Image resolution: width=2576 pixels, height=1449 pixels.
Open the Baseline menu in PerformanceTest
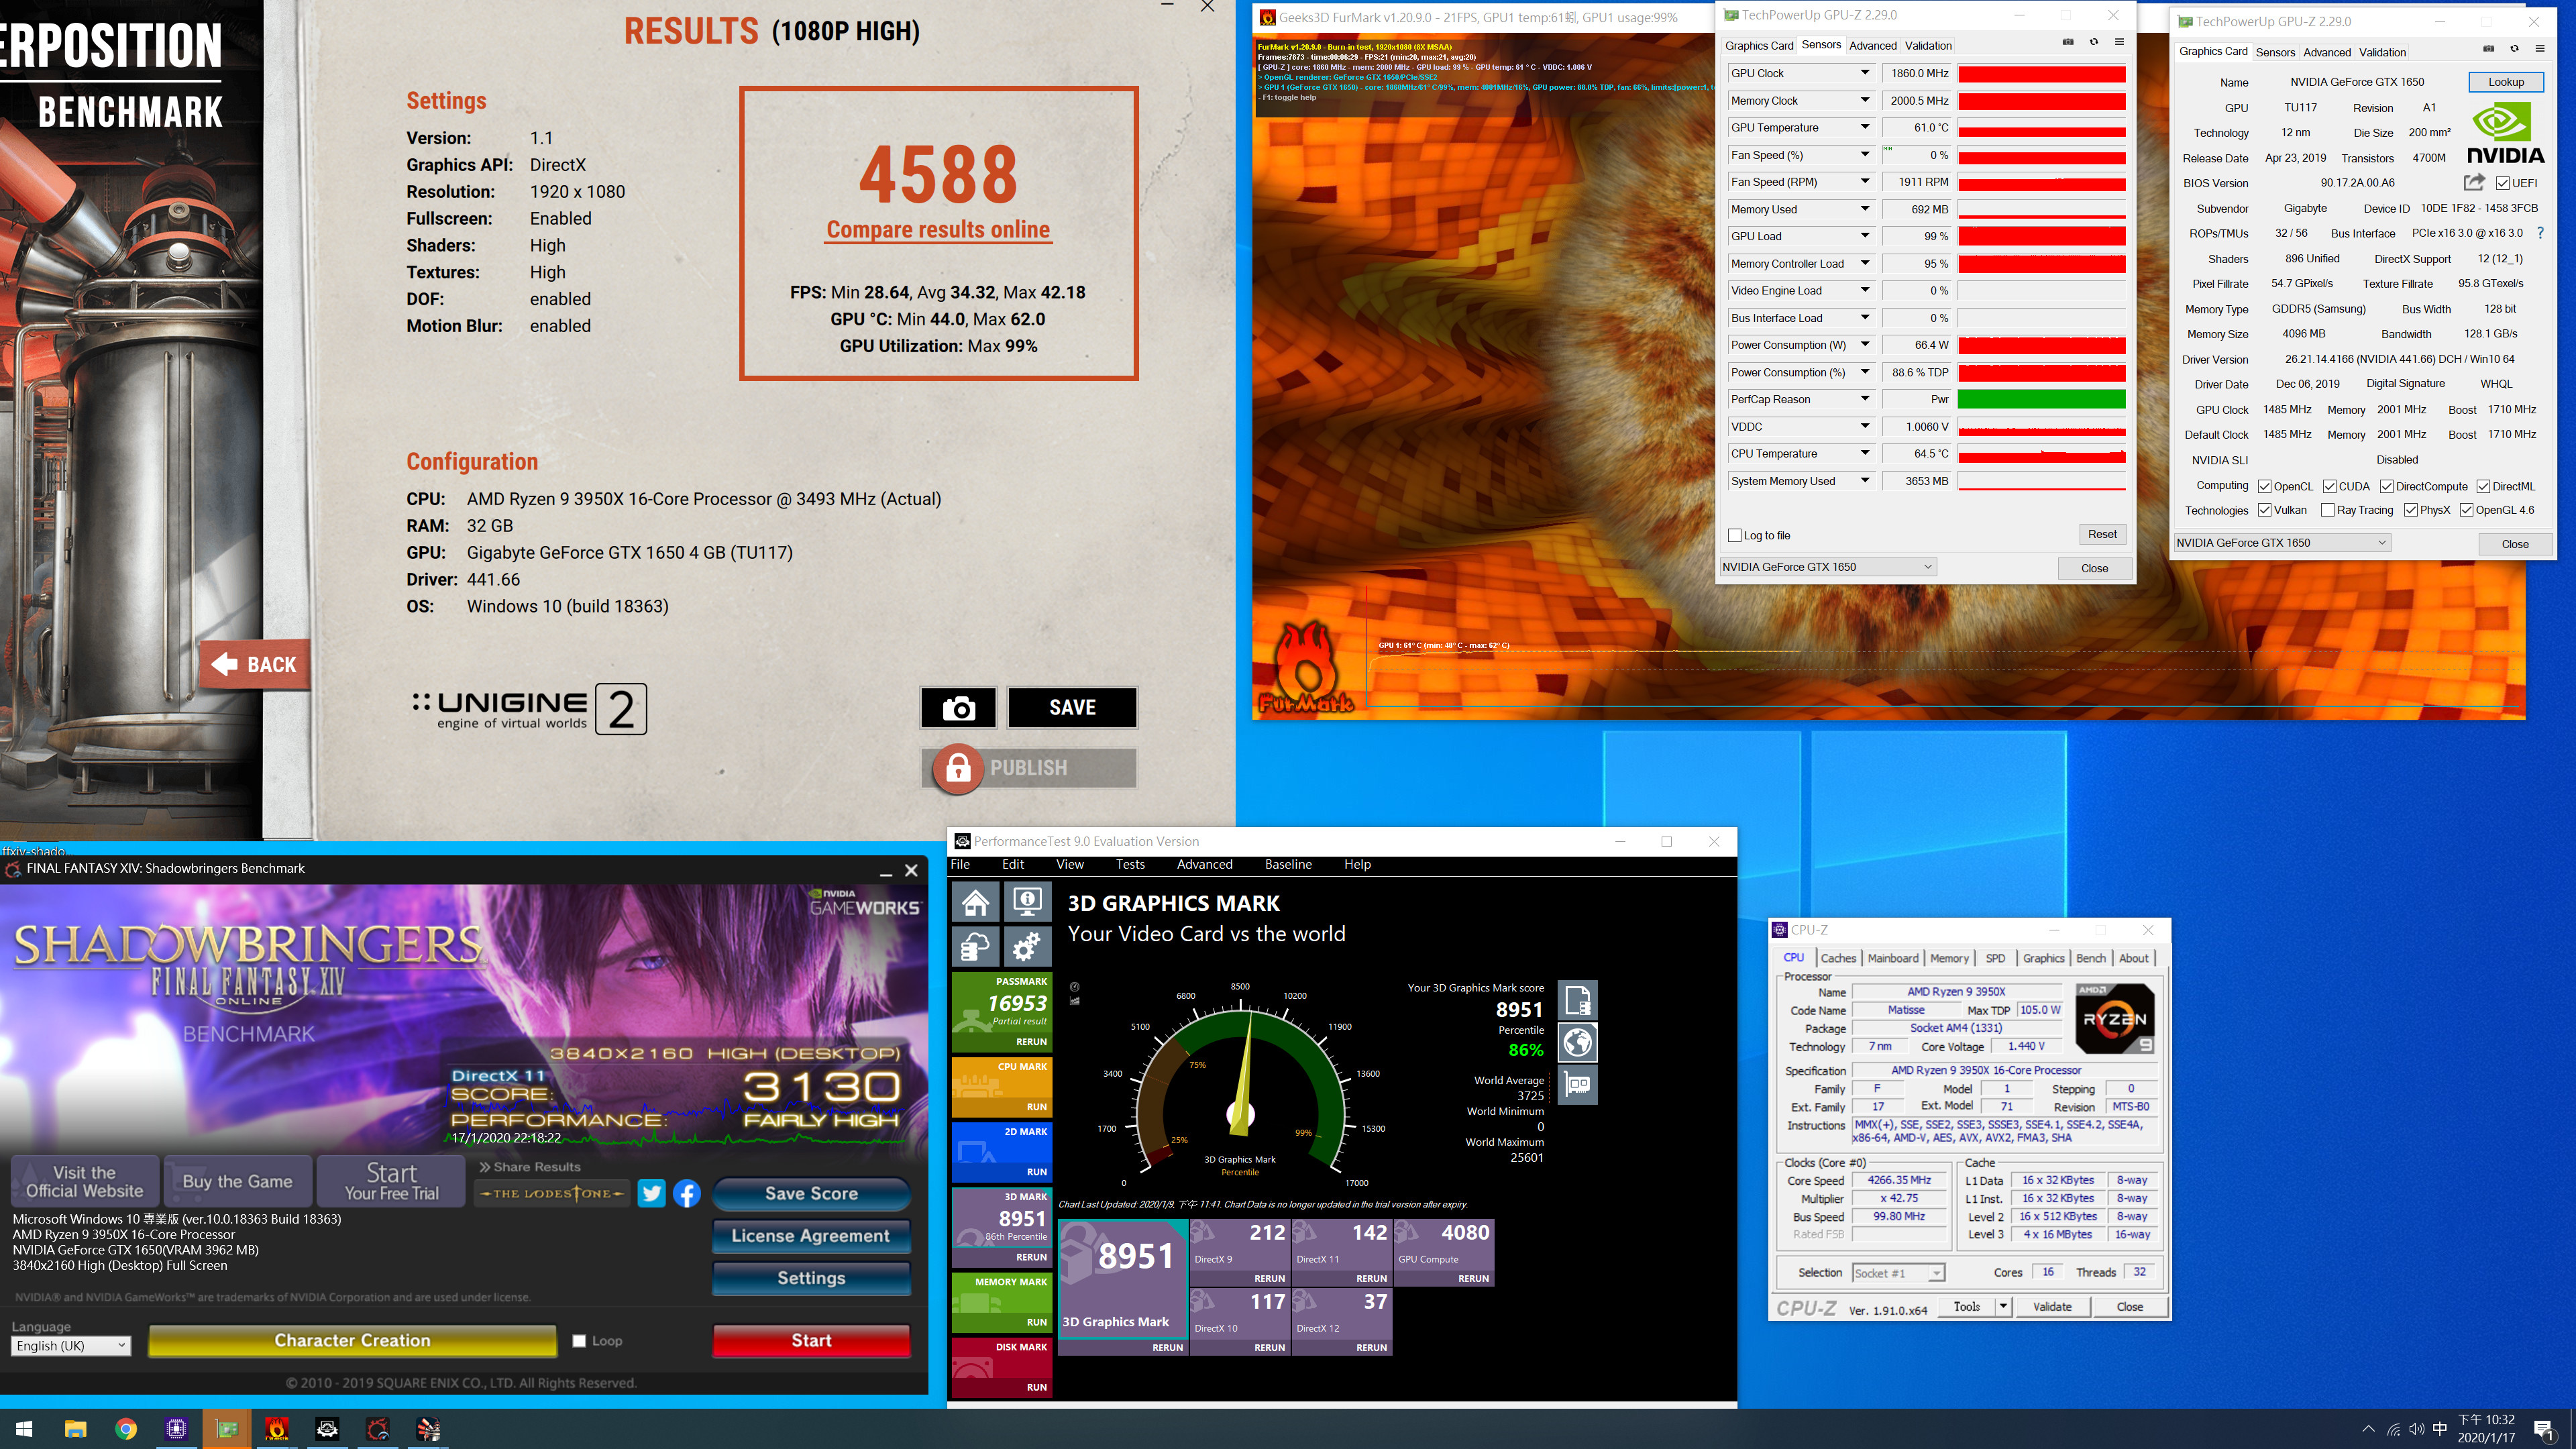tap(1288, 864)
